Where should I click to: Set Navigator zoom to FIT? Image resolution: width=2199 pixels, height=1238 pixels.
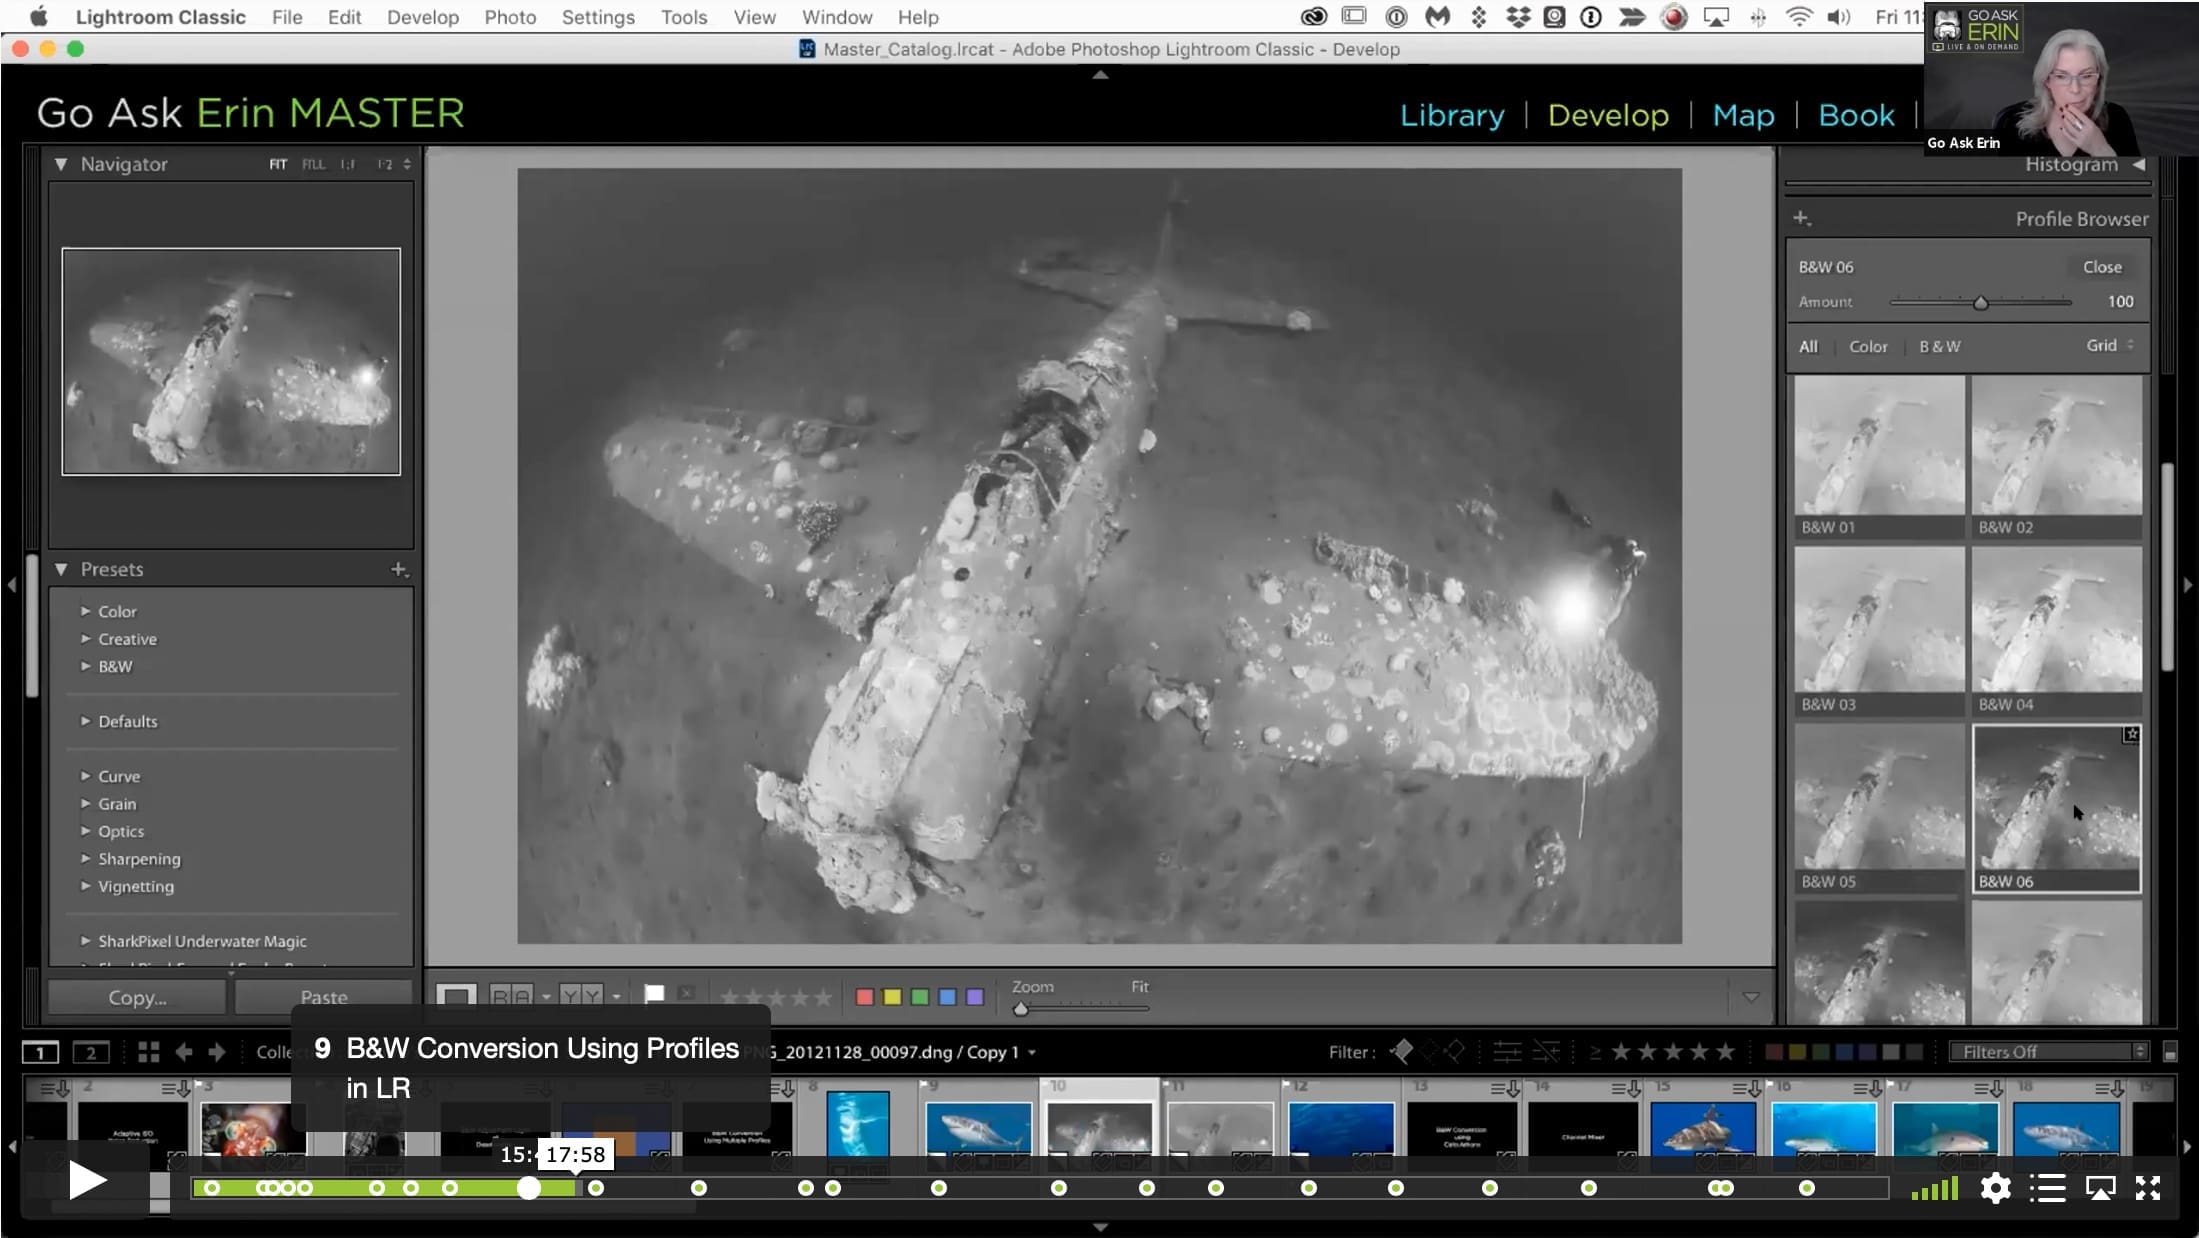click(278, 164)
